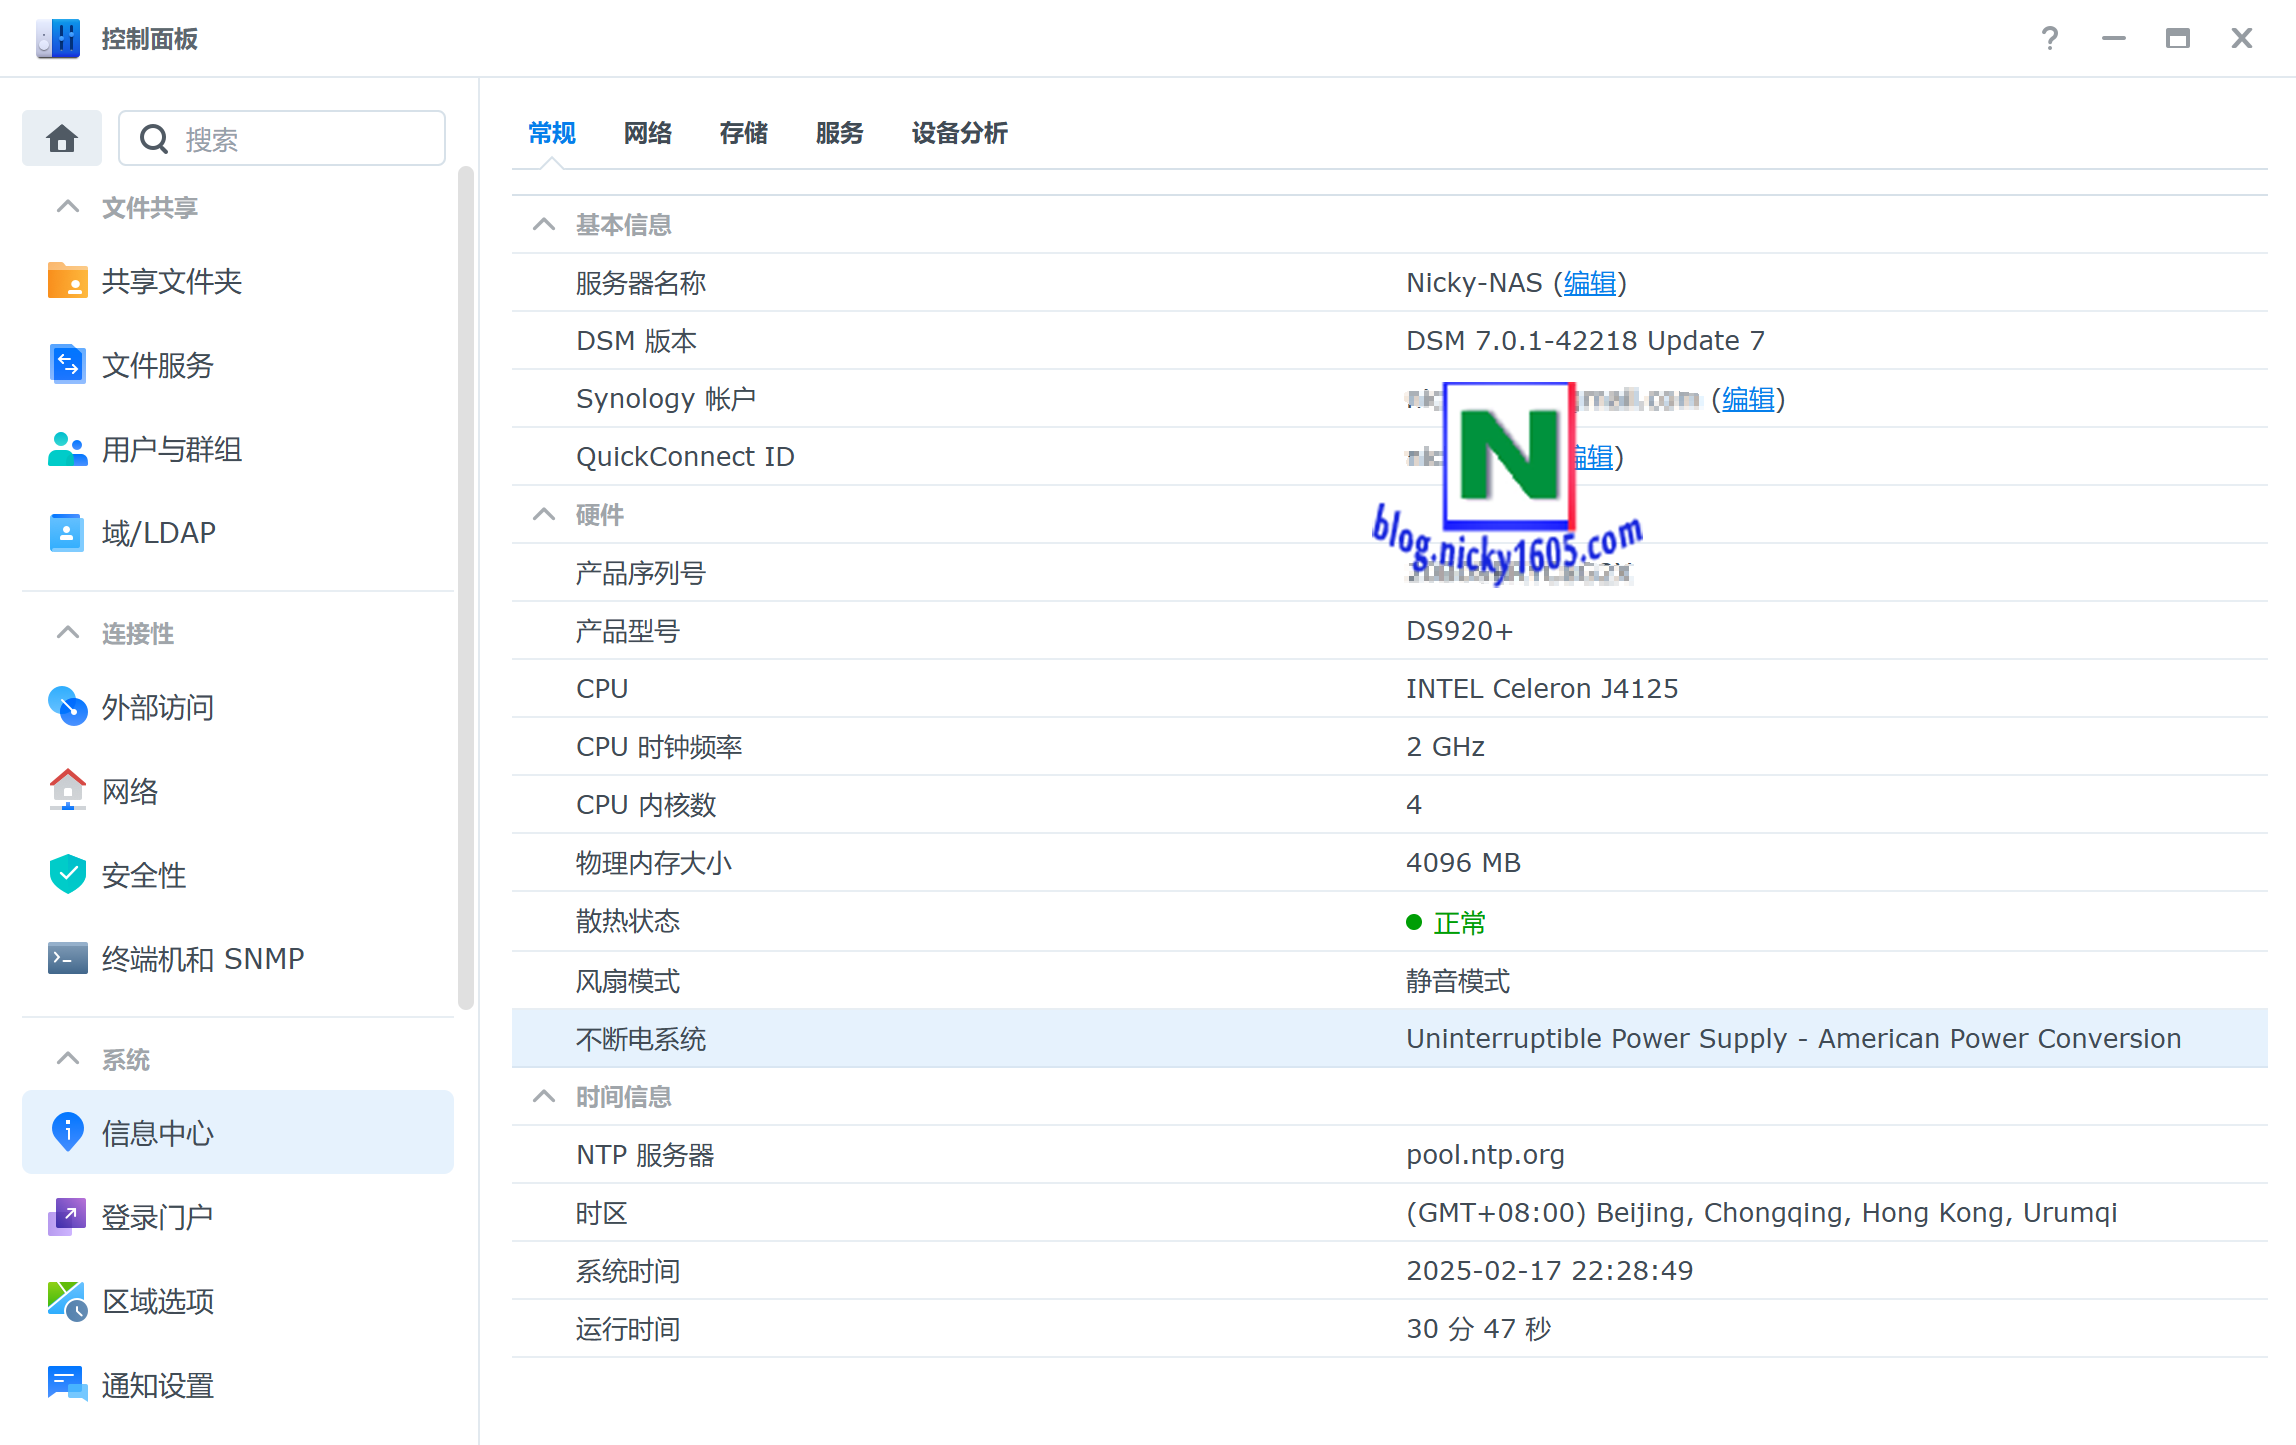Open User & Group icon
Image resolution: width=2296 pixels, height=1445 pixels.
(67, 449)
